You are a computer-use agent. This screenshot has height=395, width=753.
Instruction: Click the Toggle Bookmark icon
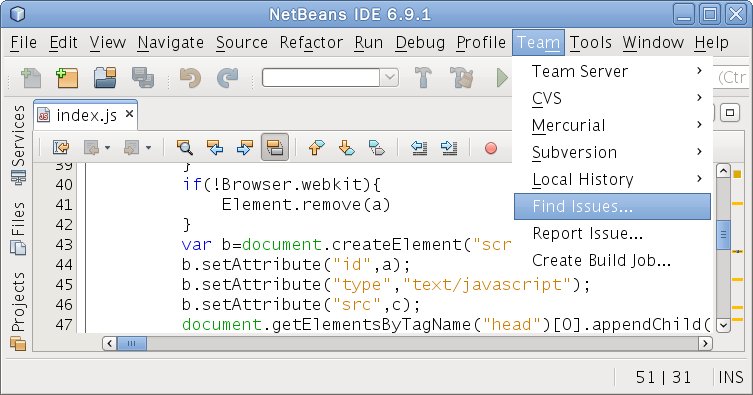(x=376, y=147)
